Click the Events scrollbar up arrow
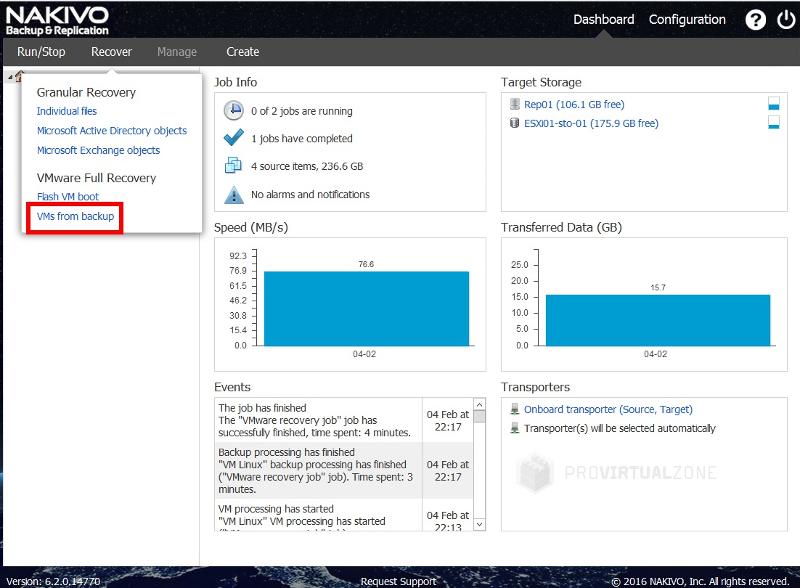Image resolution: width=800 pixels, height=588 pixels. pyautogui.click(x=479, y=404)
